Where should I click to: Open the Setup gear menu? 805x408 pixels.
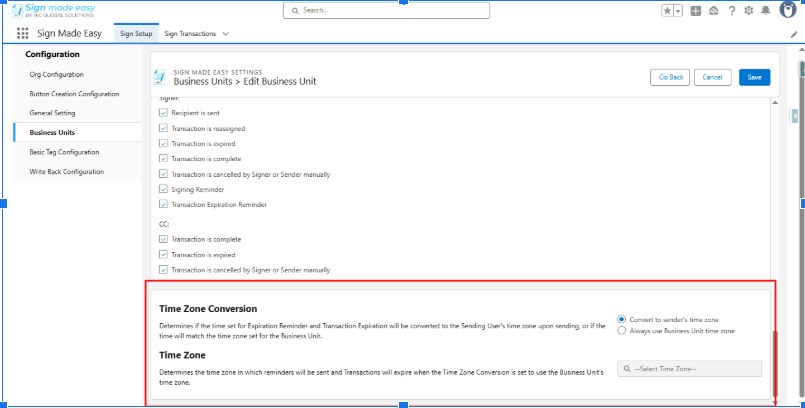click(748, 11)
